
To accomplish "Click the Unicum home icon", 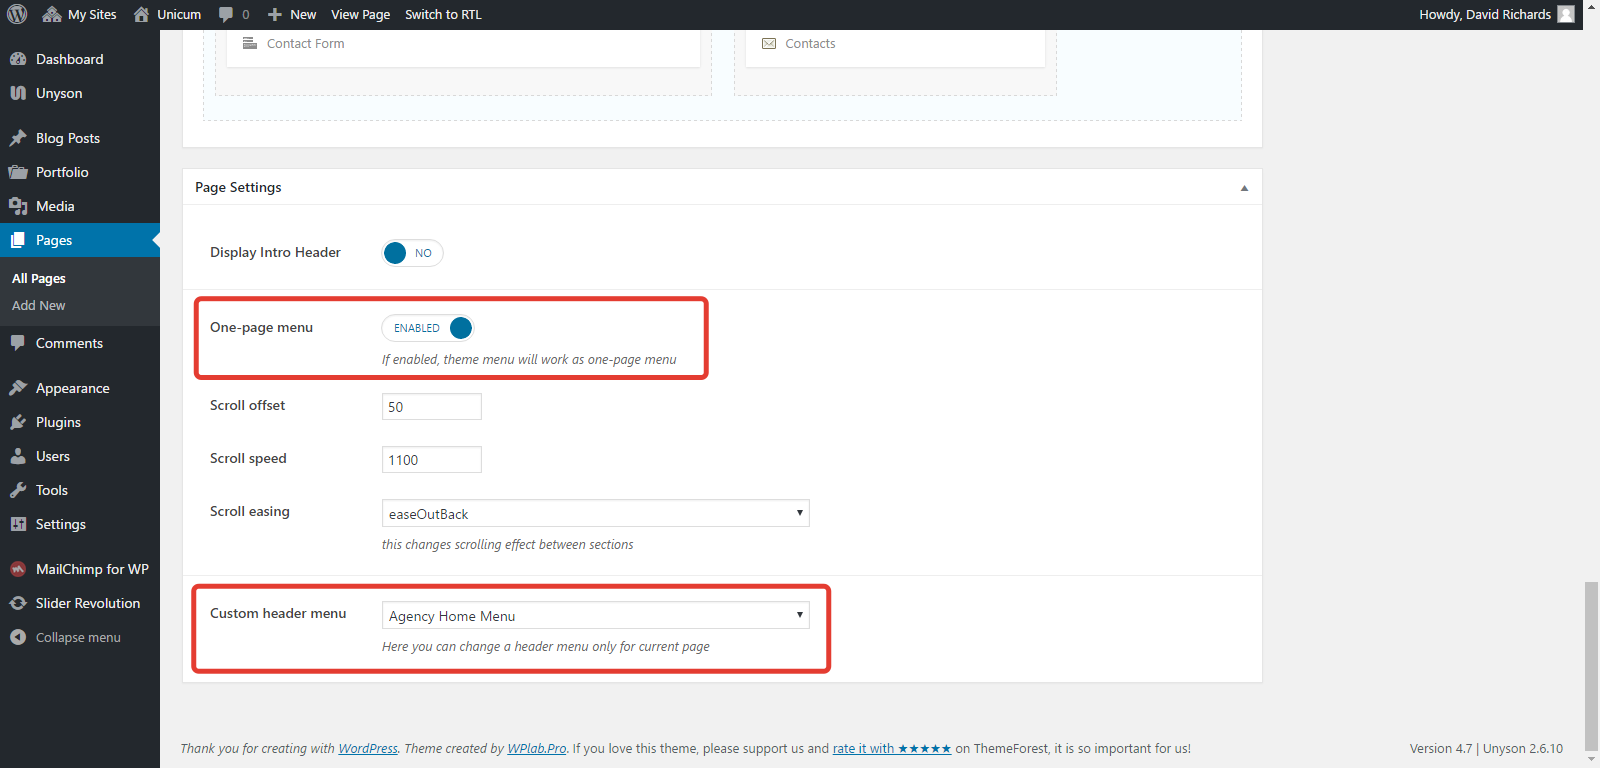I will pyautogui.click(x=141, y=14).
